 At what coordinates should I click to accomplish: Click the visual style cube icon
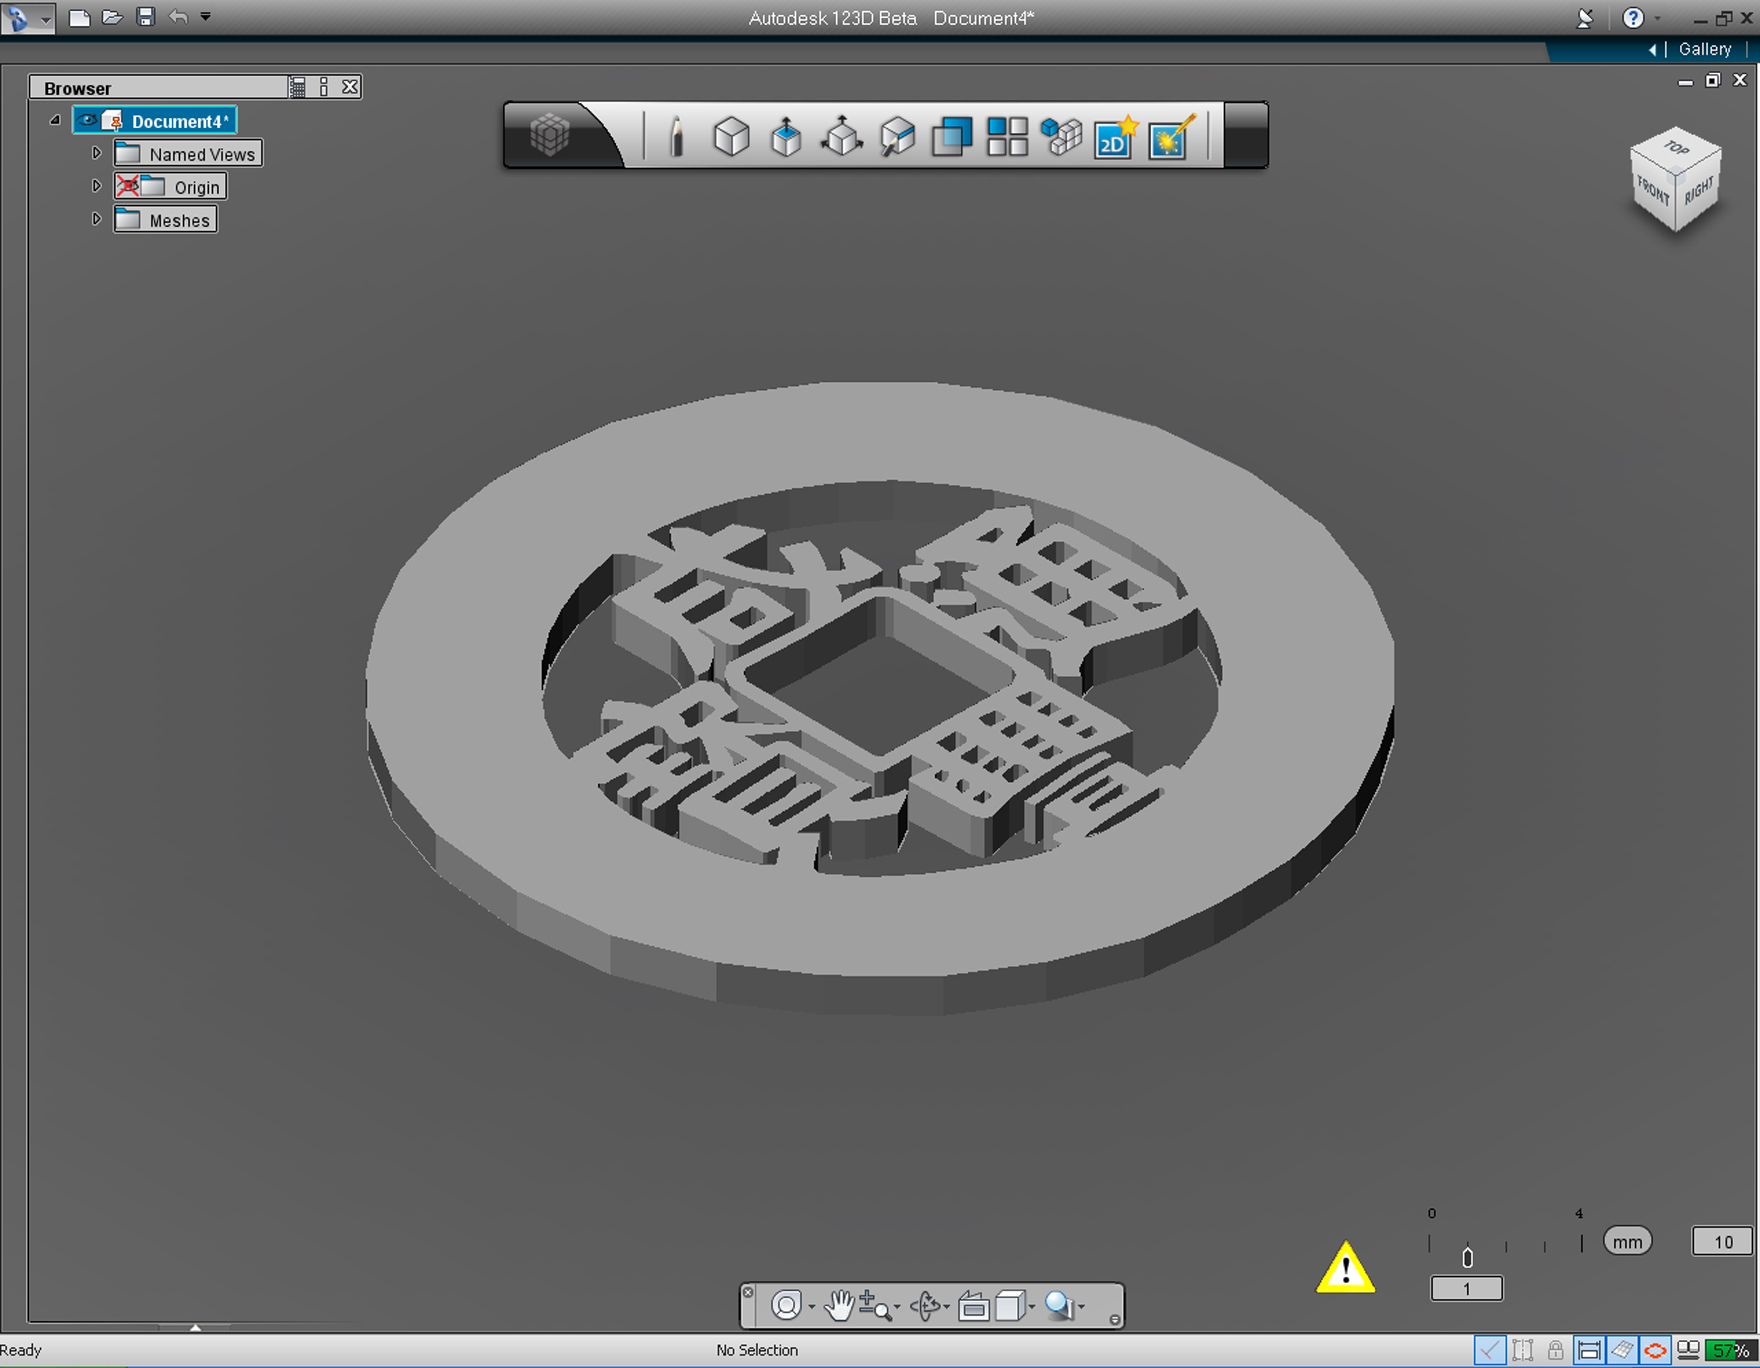[x=1011, y=1305]
